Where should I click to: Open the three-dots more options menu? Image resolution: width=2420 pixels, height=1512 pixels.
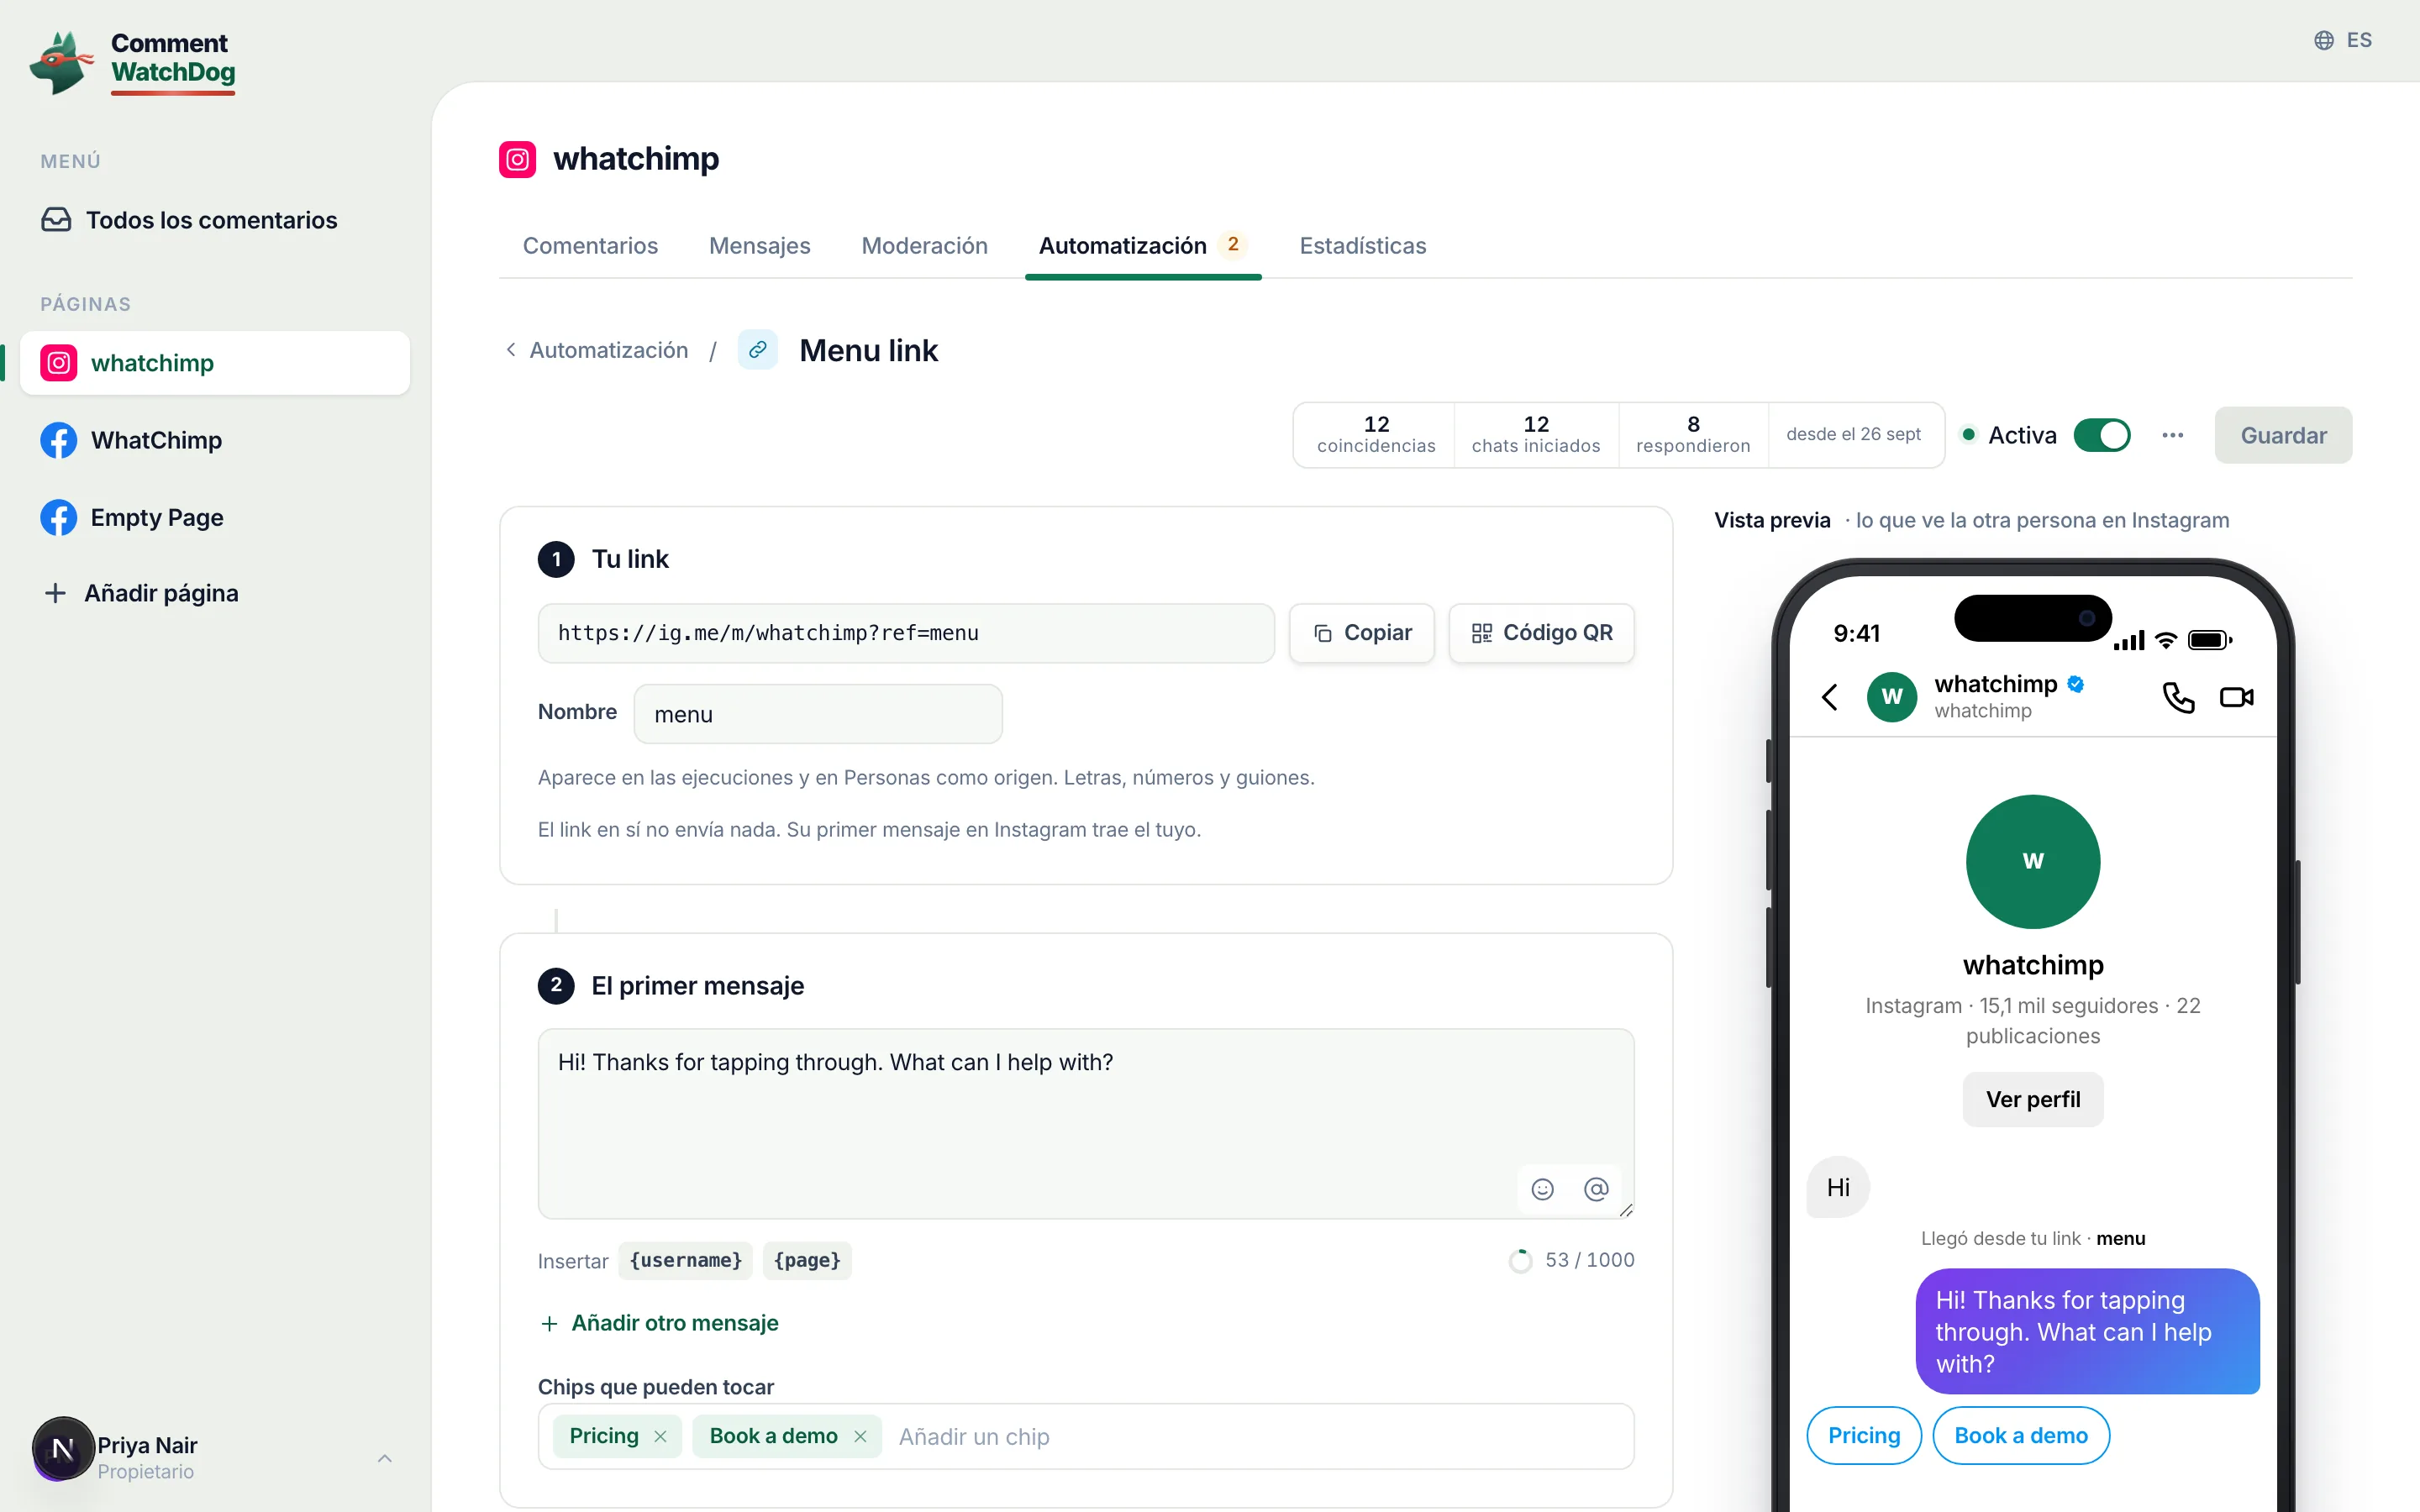point(2172,435)
